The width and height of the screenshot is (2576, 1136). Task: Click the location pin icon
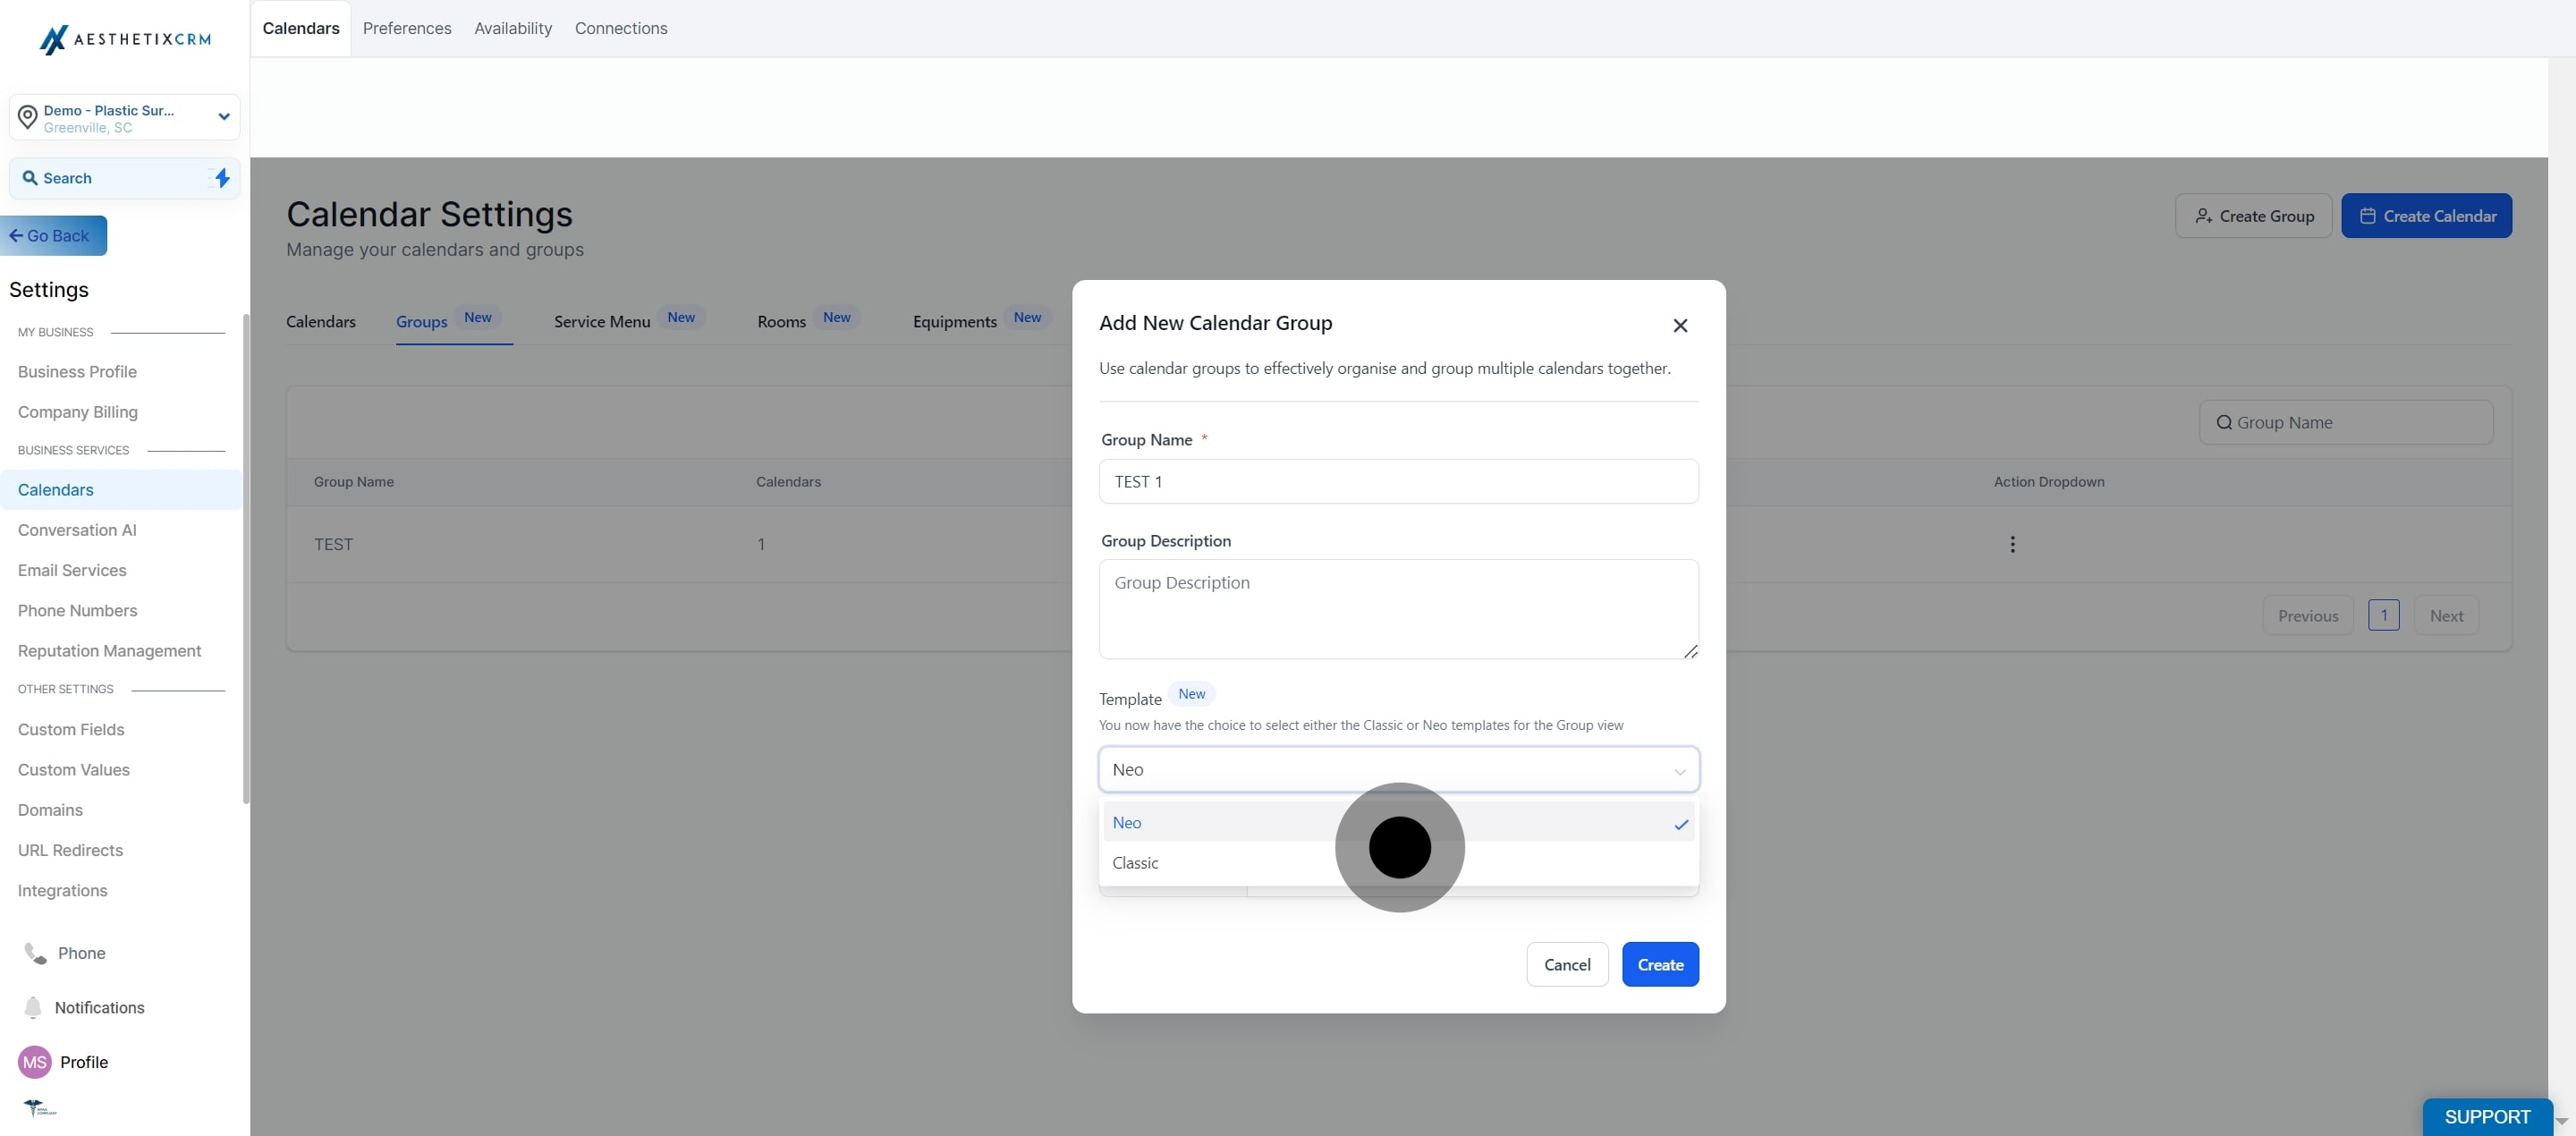28,117
